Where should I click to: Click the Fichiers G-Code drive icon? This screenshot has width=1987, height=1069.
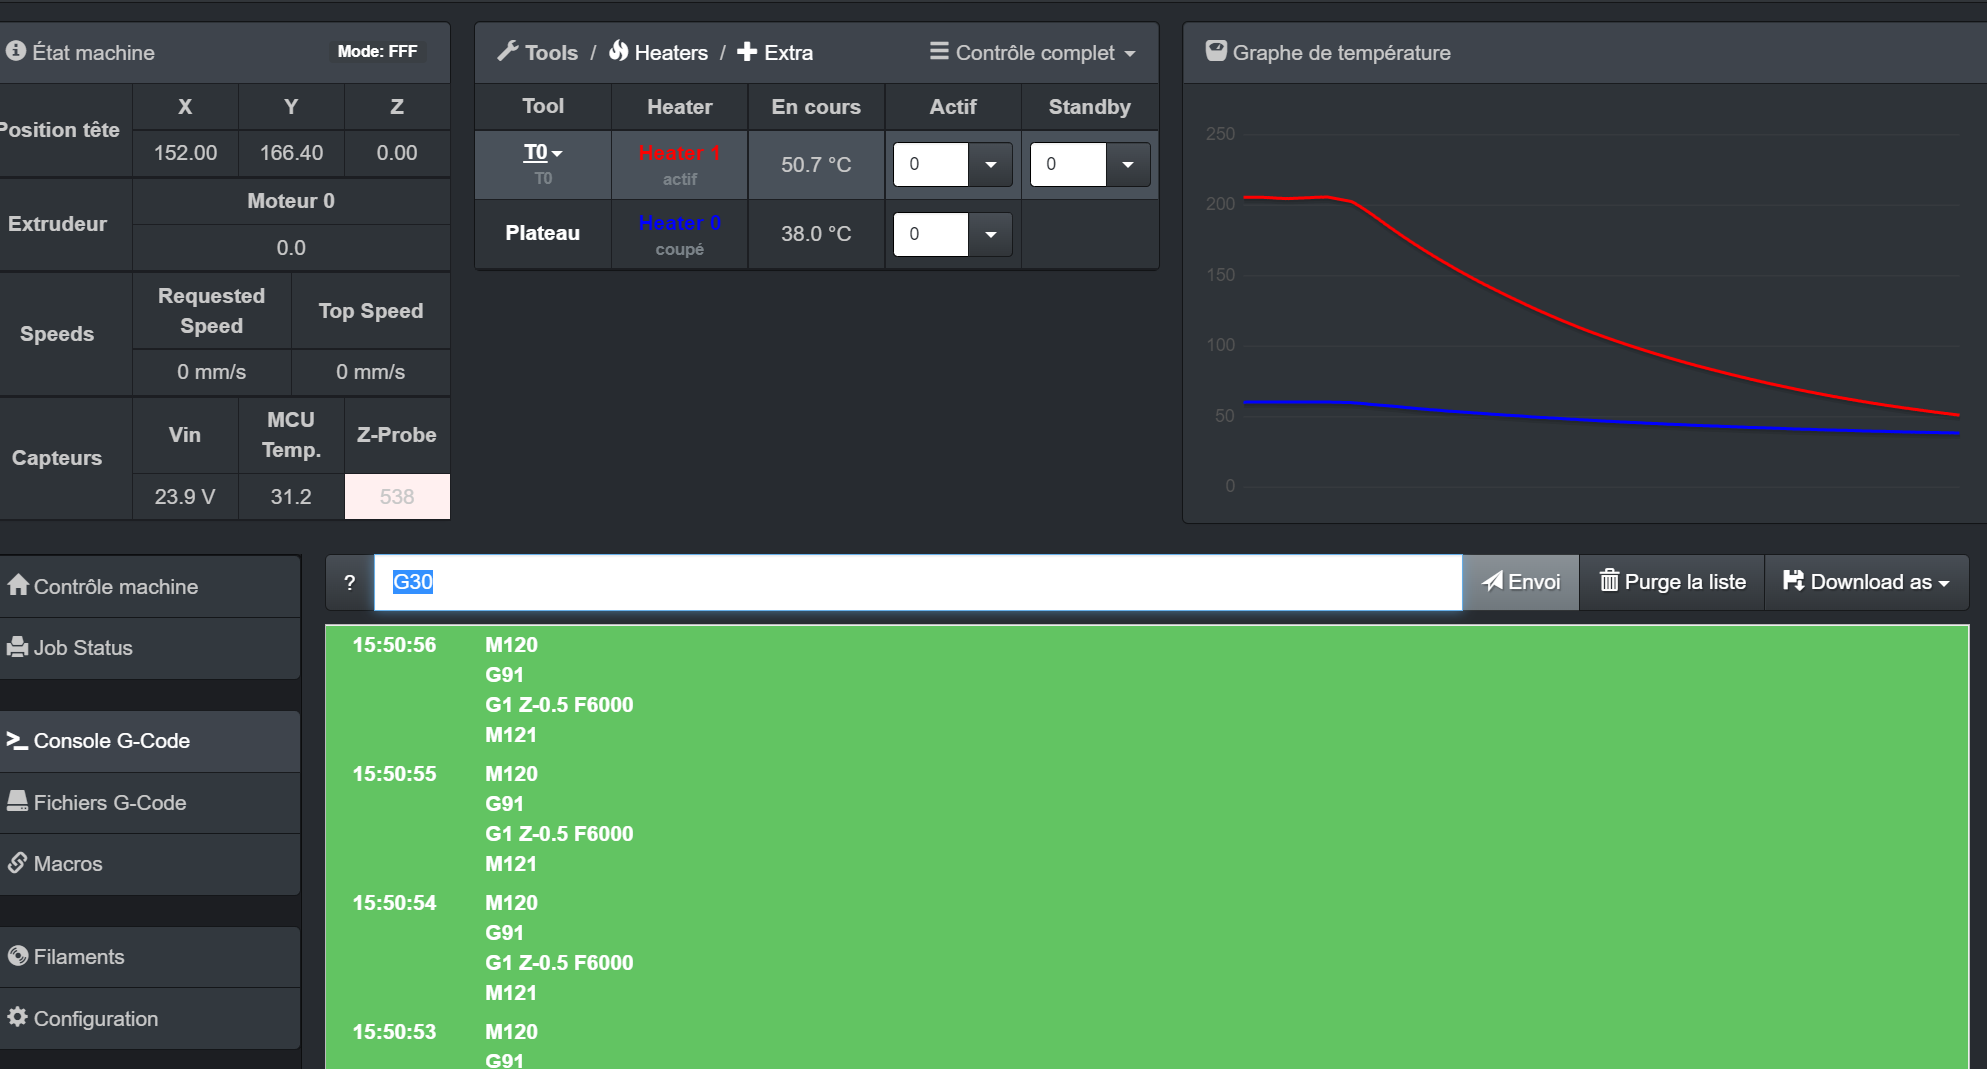tap(18, 801)
